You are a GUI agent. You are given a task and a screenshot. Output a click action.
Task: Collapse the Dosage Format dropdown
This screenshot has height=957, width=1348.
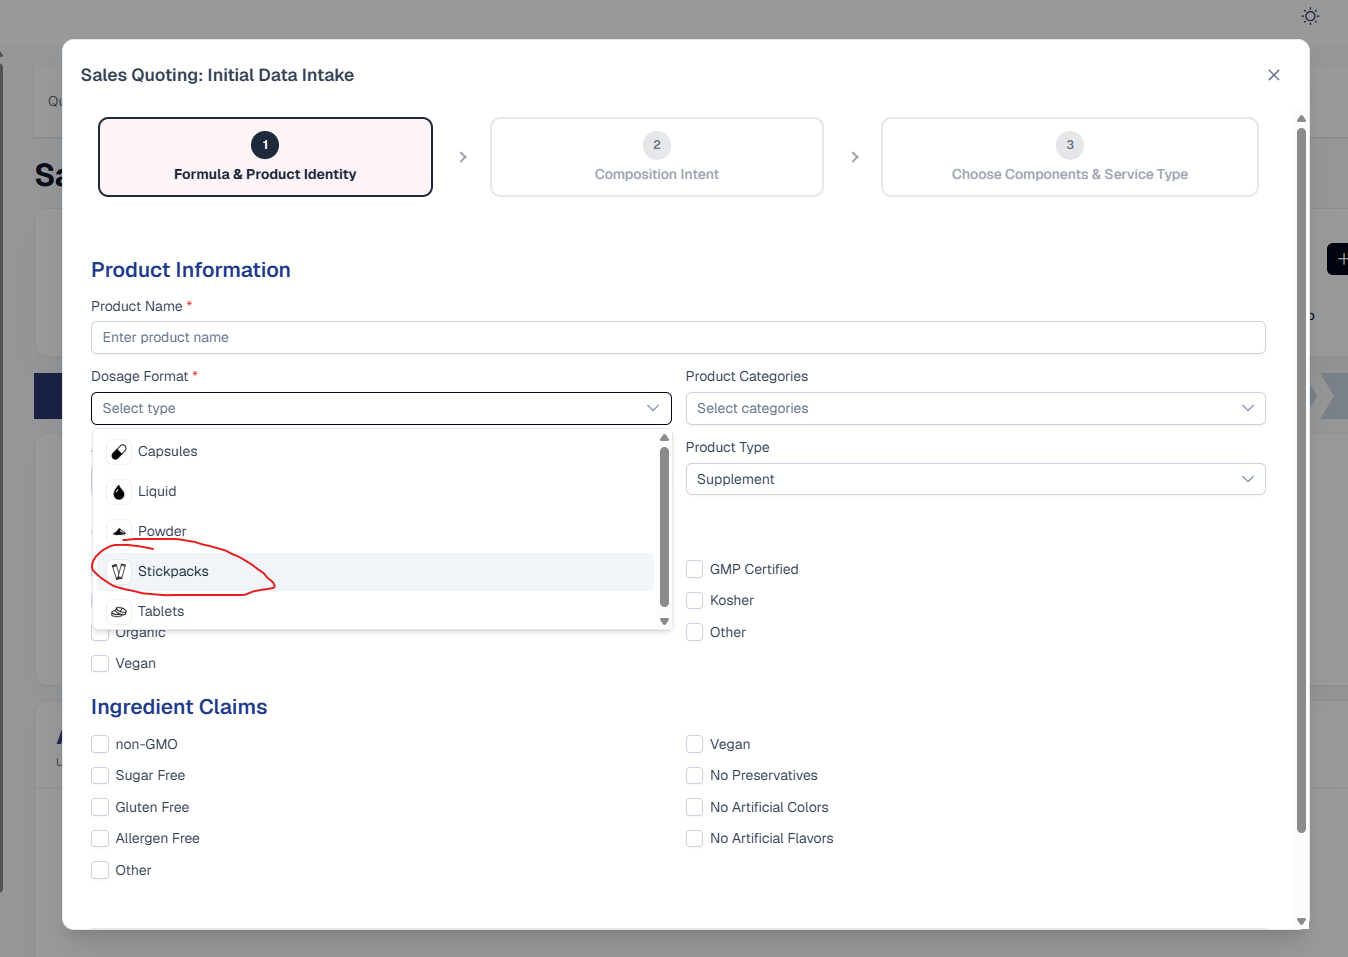tap(381, 408)
